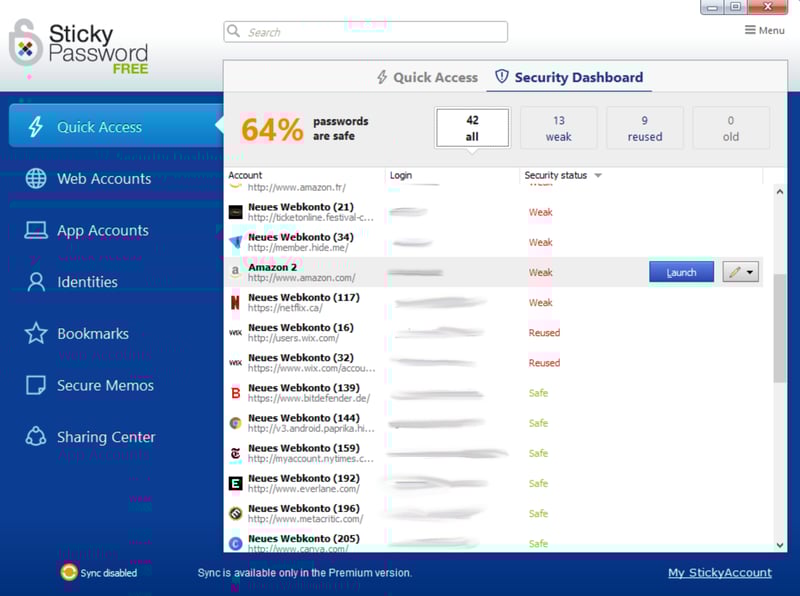Image resolution: width=800 pixels, height=596 pixels.
Task: Switch to the Quick Access tab
Action: 428,77
